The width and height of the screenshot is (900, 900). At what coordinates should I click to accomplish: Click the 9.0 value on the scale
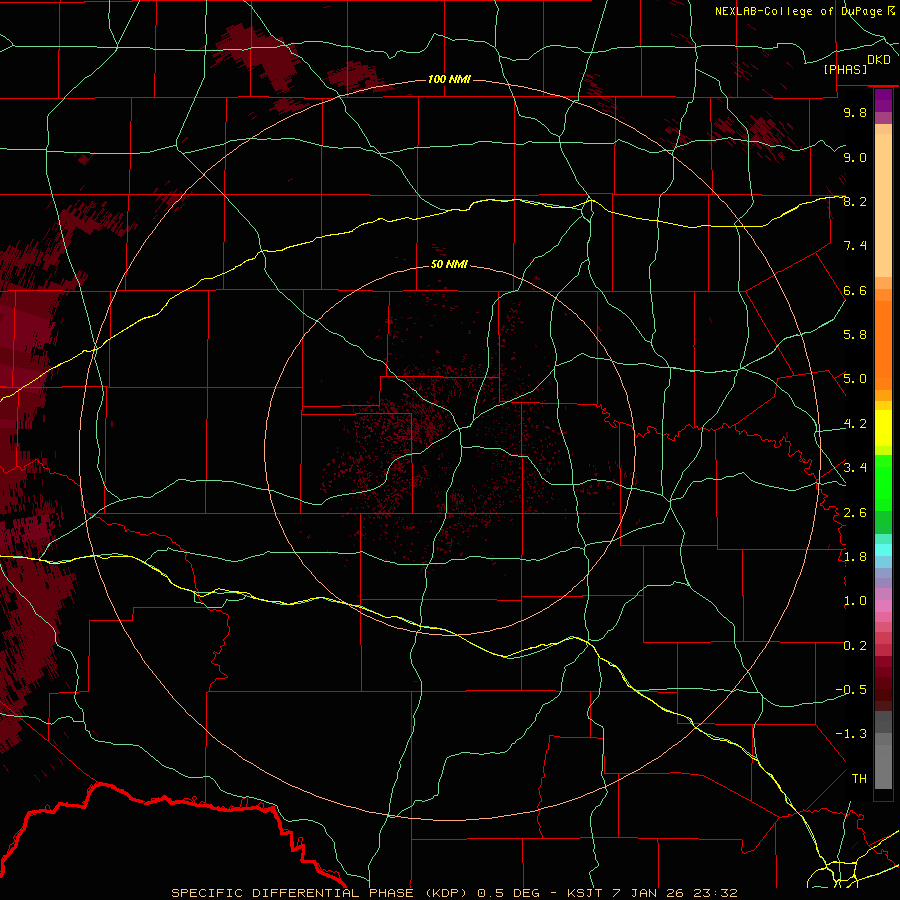pos(855,157)
